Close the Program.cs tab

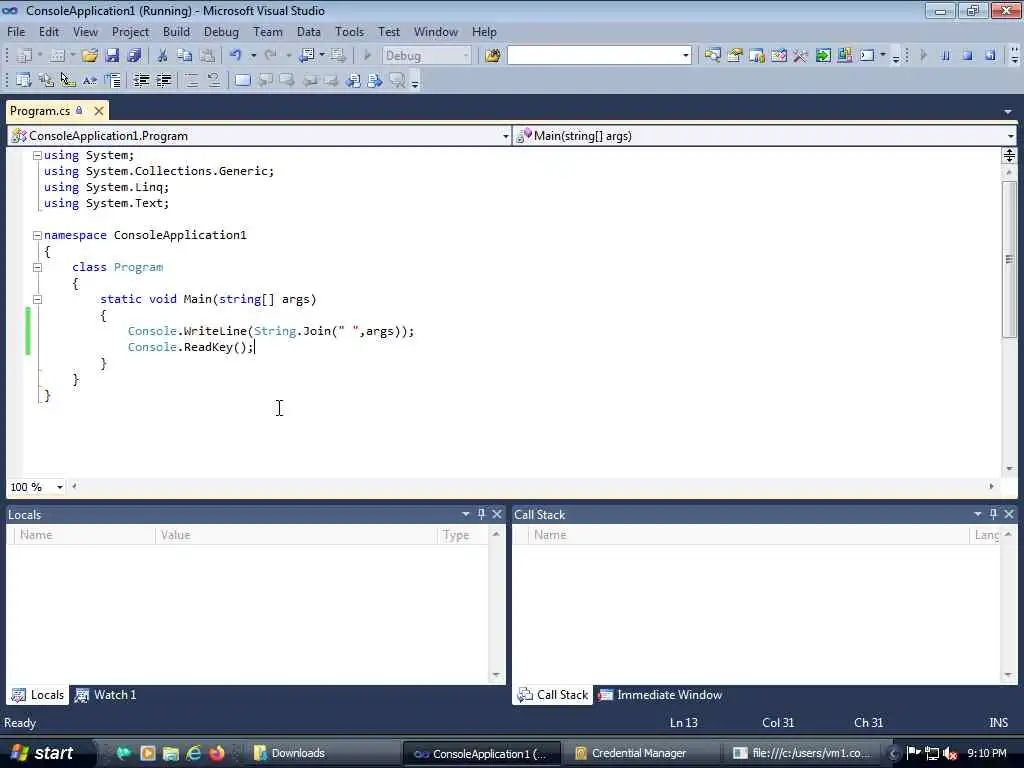coord(99,111)
